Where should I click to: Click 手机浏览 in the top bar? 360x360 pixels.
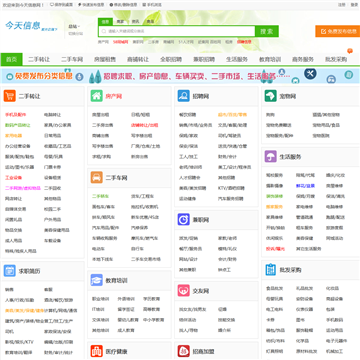tap(152, 5)
